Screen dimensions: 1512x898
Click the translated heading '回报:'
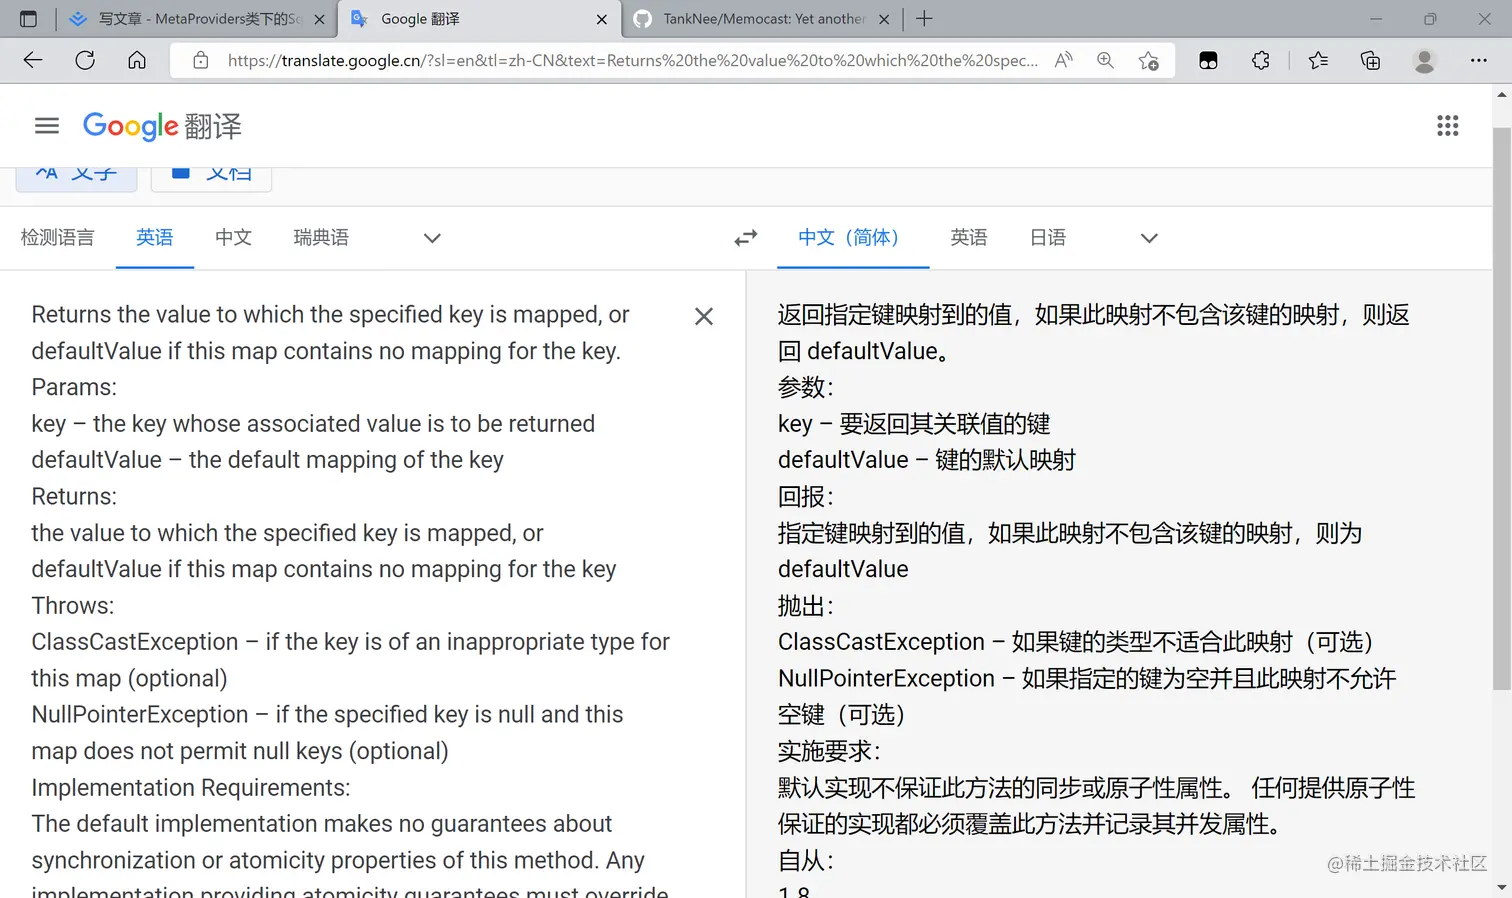point(806,497)
